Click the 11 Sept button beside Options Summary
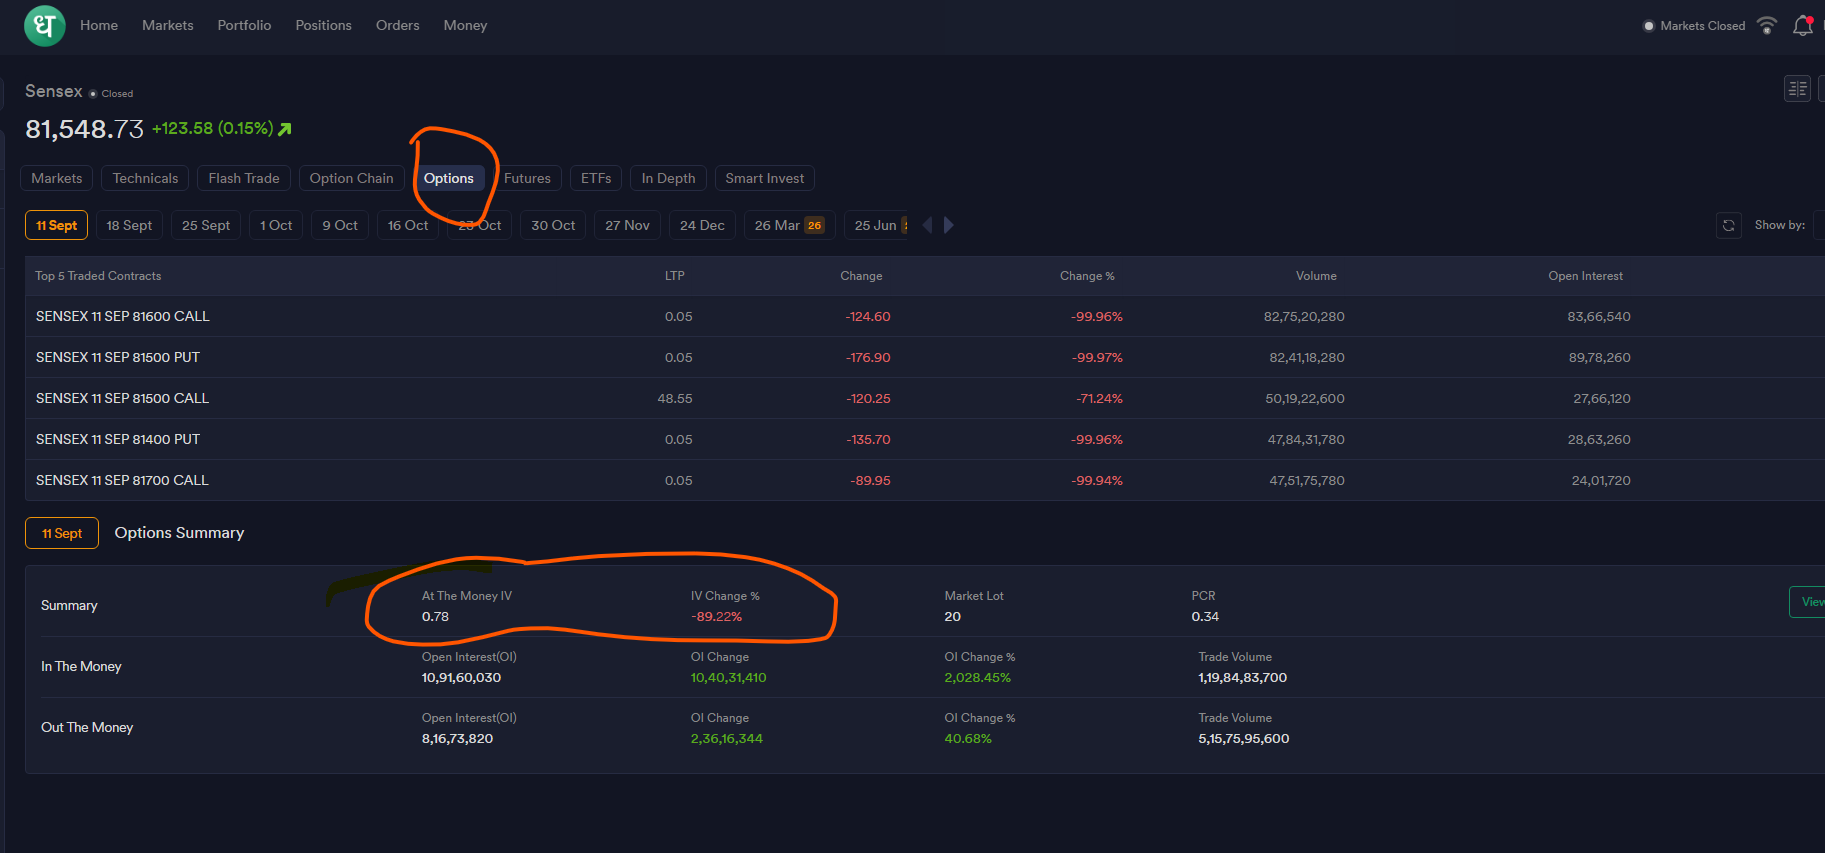The image size is (1825, 853). click(62, 533)
